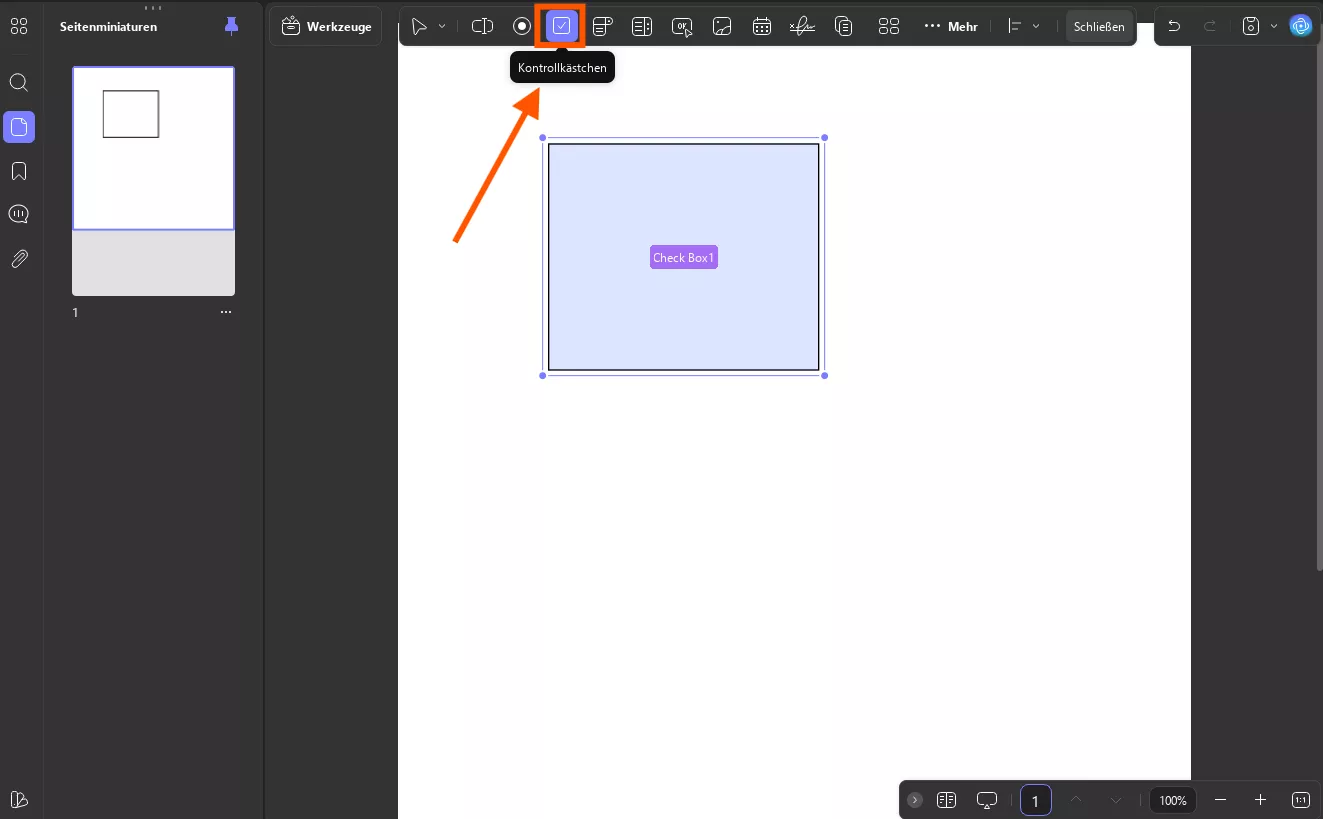Expand the save options dropdown arrow

[1274, 27]
